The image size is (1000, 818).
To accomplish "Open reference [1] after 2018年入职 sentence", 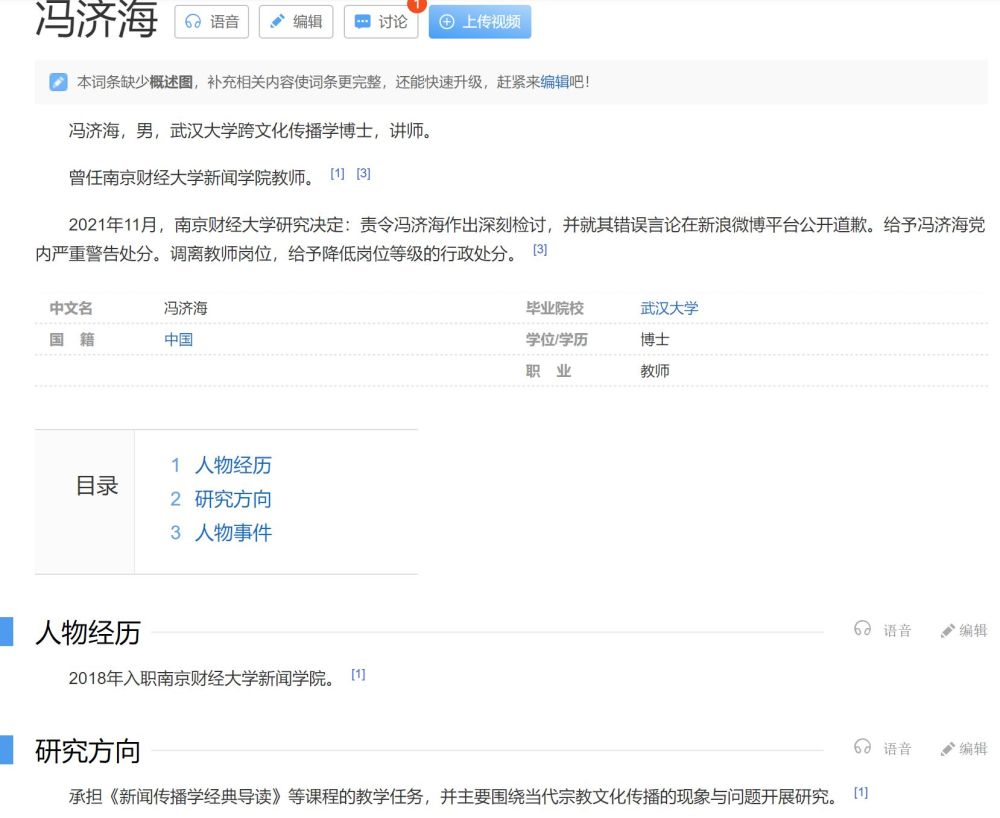I will coord(358,675).
